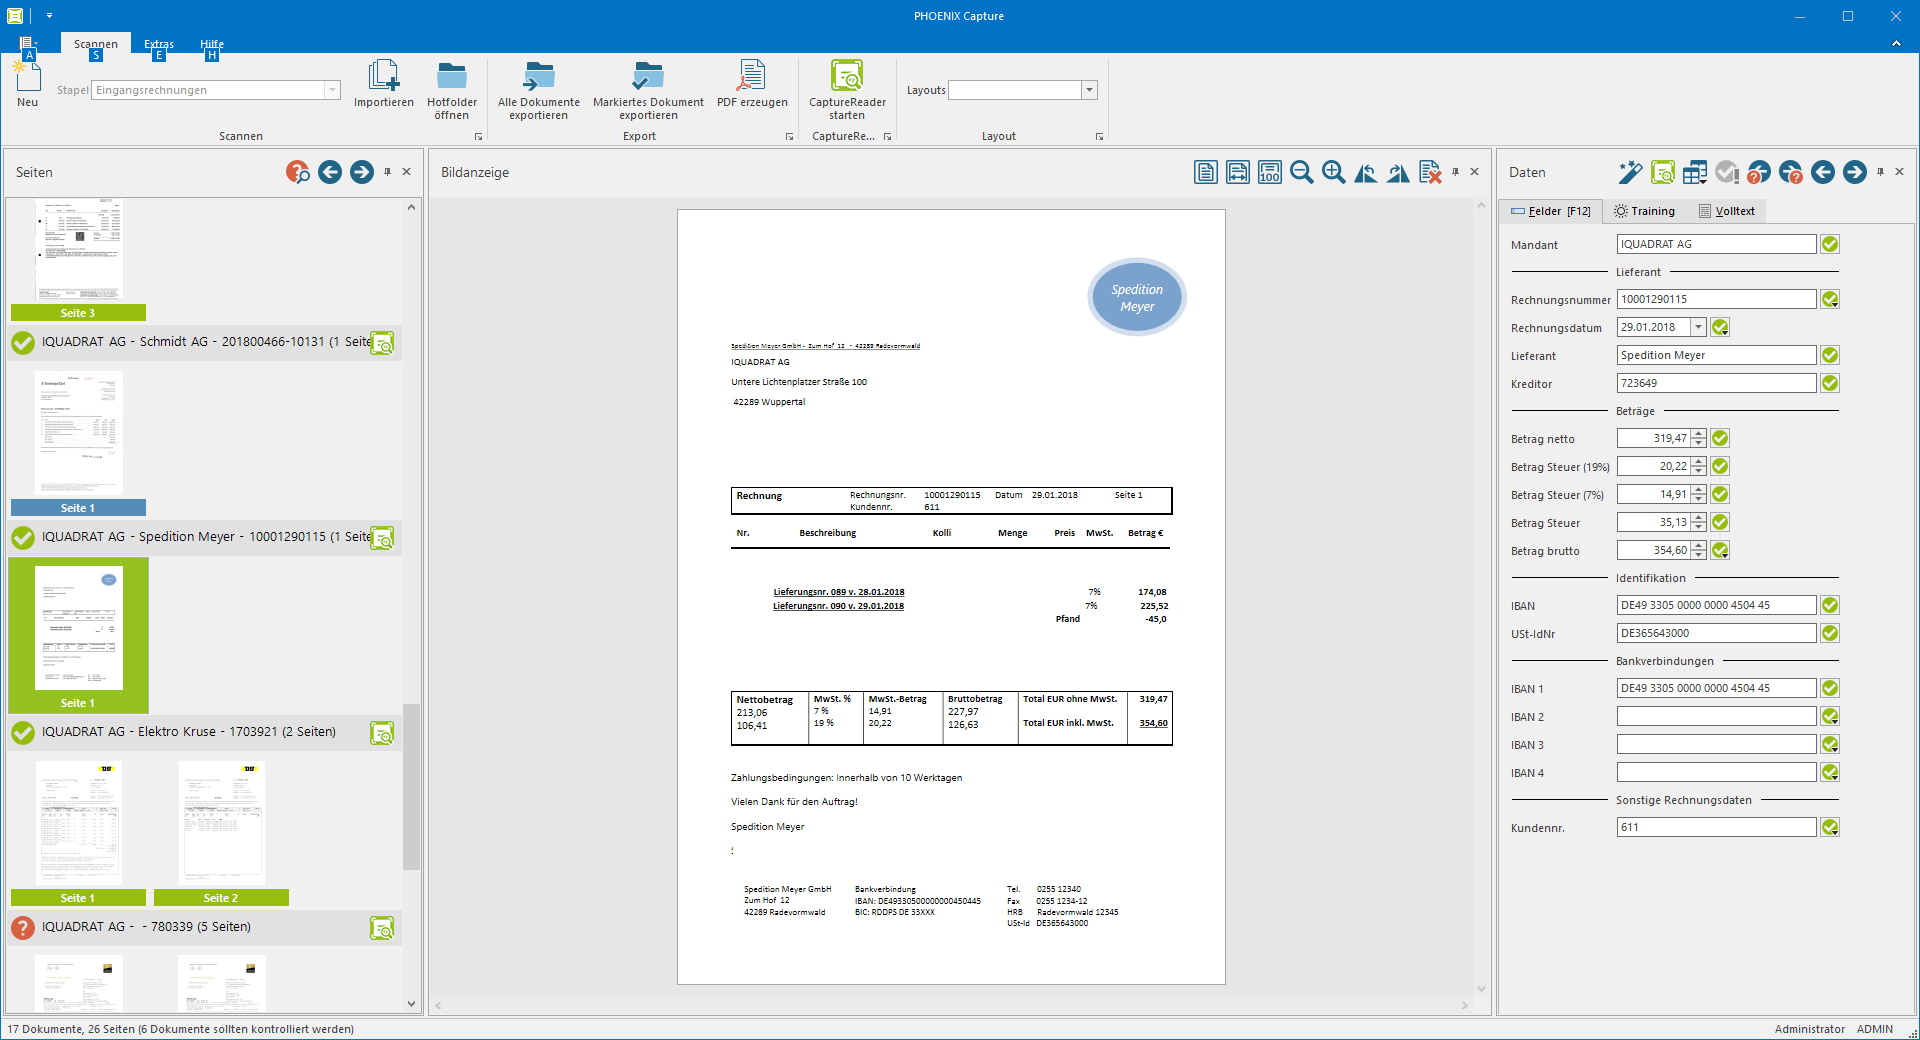Click PDF erzeugen
This screenshot has height=1040, width=1920.
[x=752, y=84]
